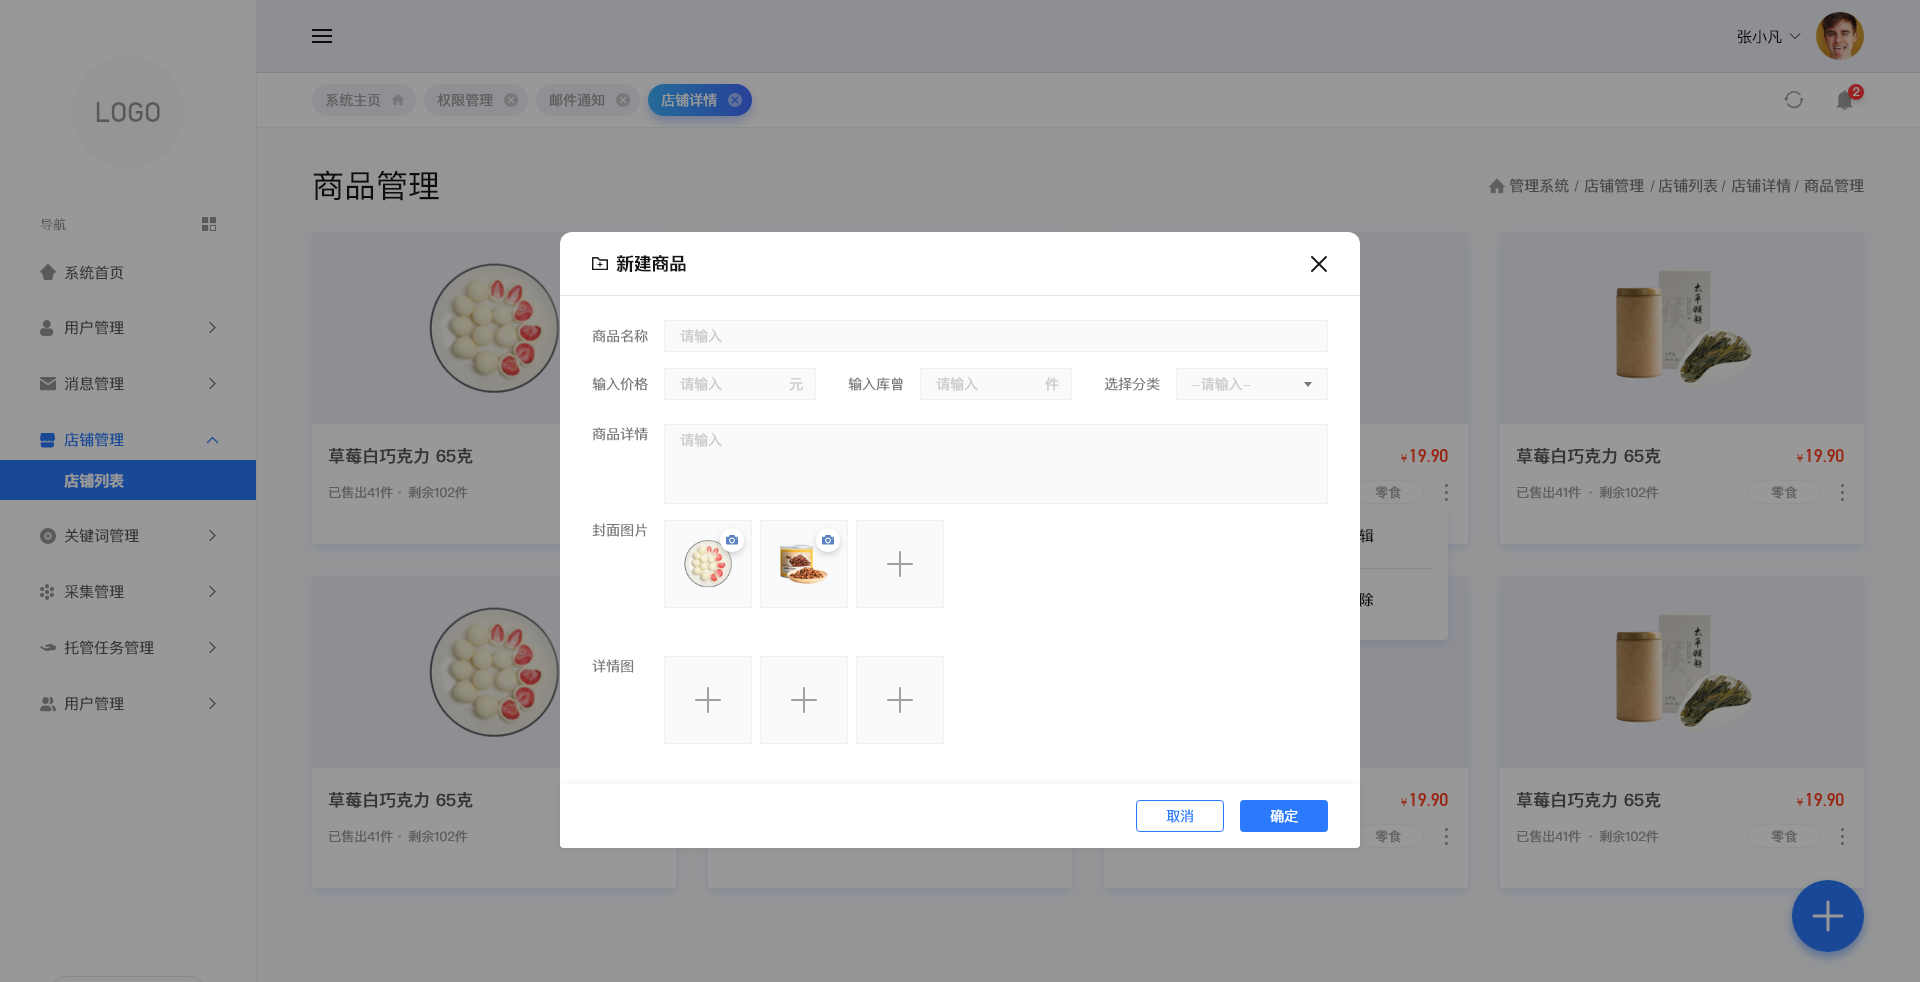The height and width of the screenshot is (982, 1920).
Task: Click 管理系统 breadcrumb link
Action: (x=1539, y=186)
